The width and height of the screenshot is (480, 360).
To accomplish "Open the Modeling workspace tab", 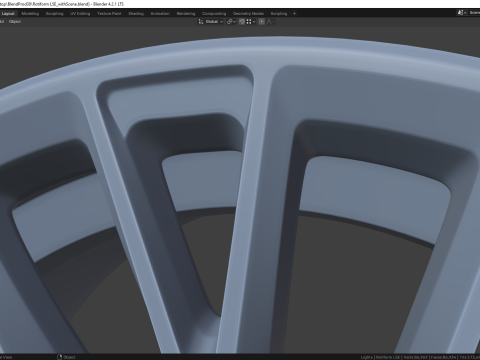I will 30,14.
